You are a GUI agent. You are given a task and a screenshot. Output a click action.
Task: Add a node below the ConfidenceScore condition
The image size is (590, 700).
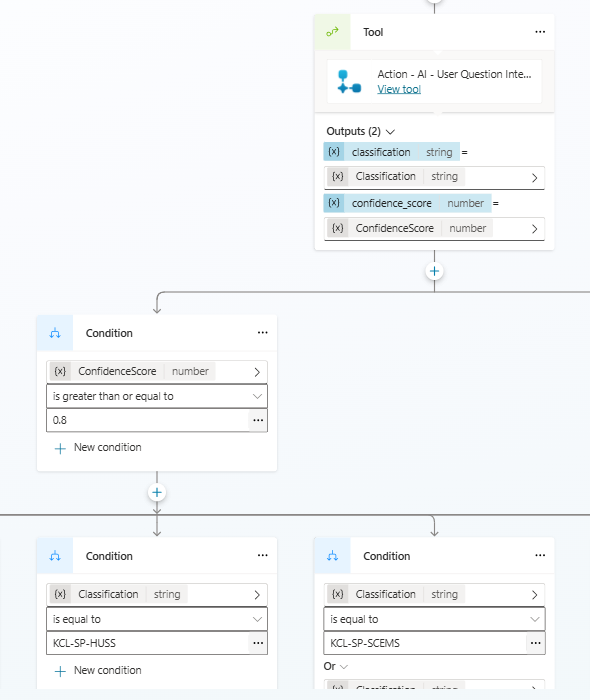(157, 492)
